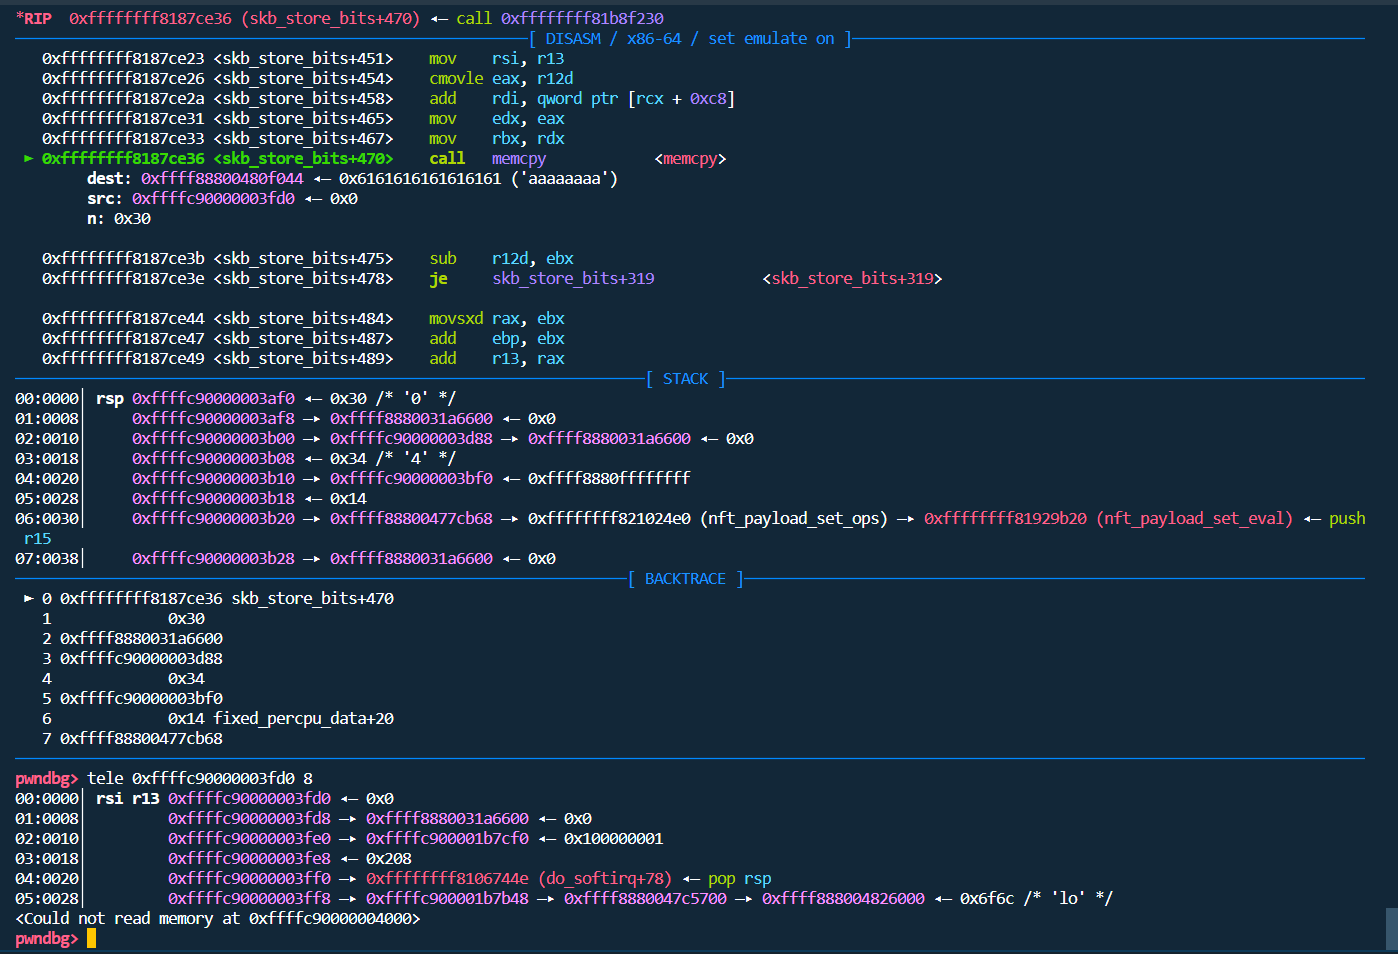This screenshot has height=954, width=1398.
Task: Click the do_softirq+78 symbol
Action: coord(605,878)
